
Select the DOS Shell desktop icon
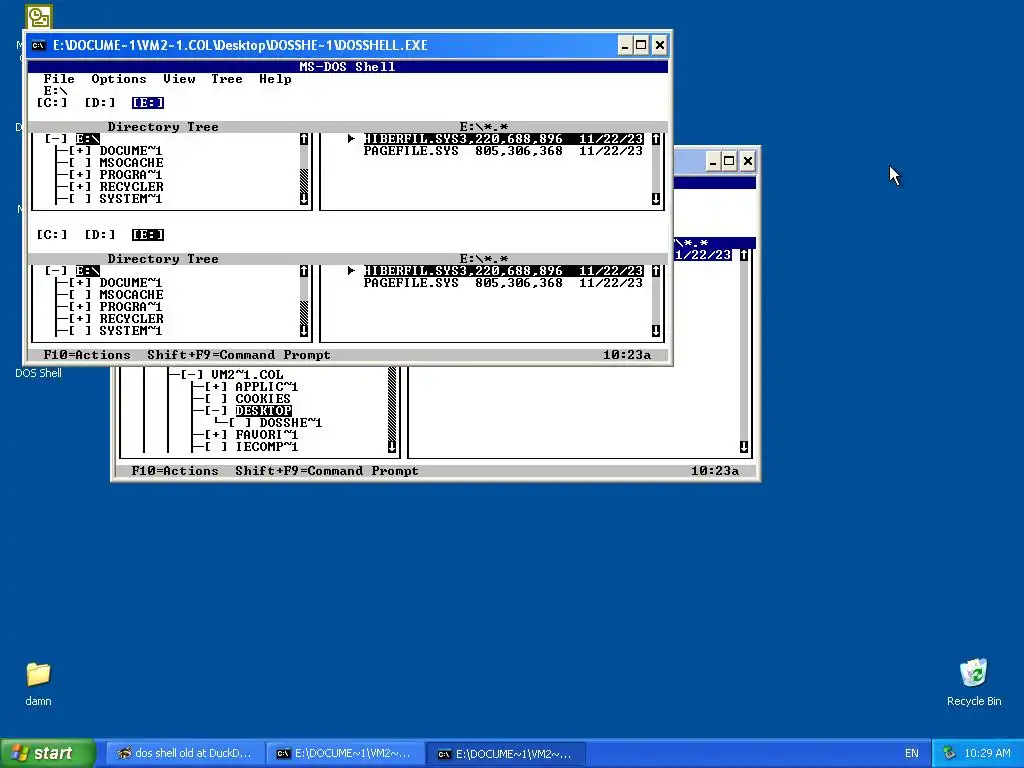[38, 373]
